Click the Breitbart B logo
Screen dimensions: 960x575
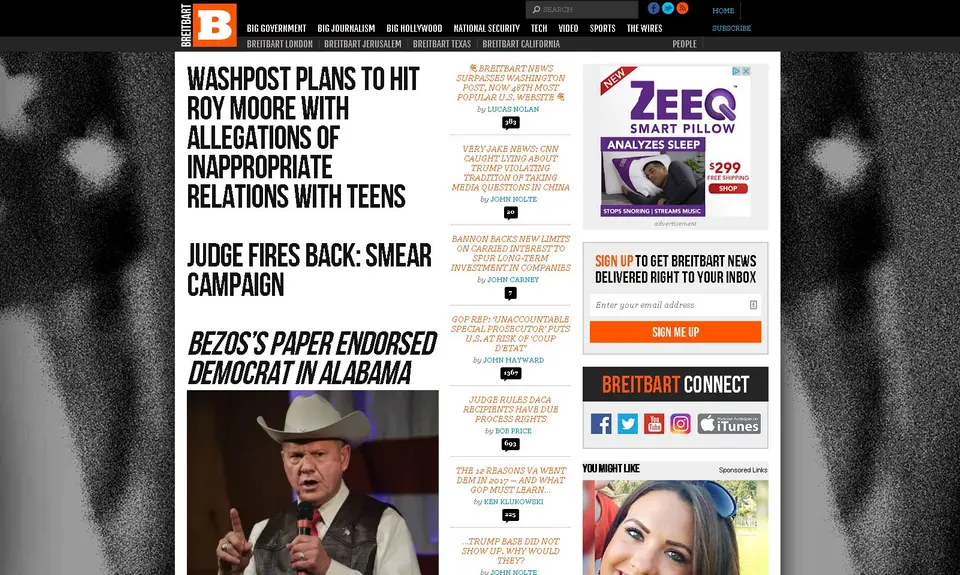pos(209,25)
